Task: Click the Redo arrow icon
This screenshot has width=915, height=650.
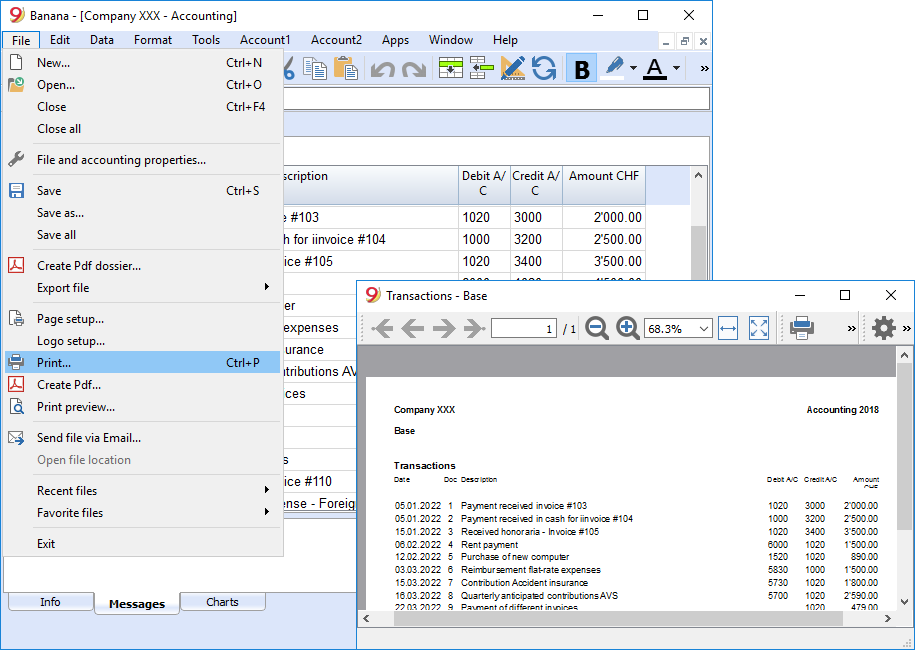Action: coord(414,69)
